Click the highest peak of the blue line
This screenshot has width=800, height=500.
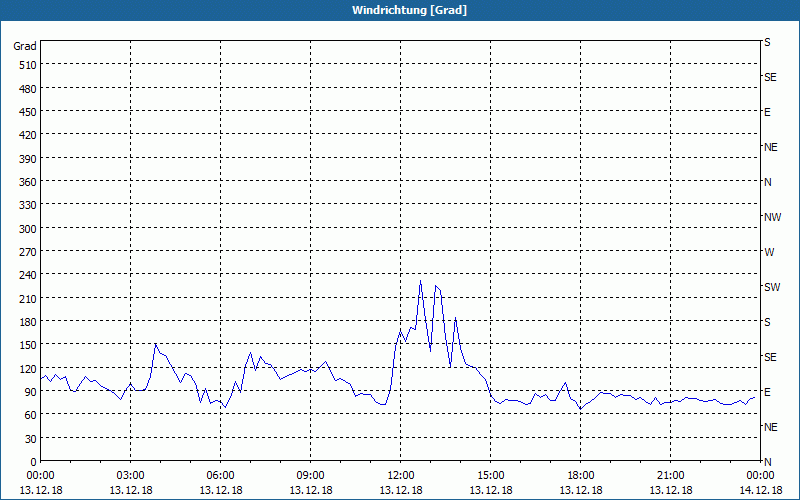tap(420, 281)
